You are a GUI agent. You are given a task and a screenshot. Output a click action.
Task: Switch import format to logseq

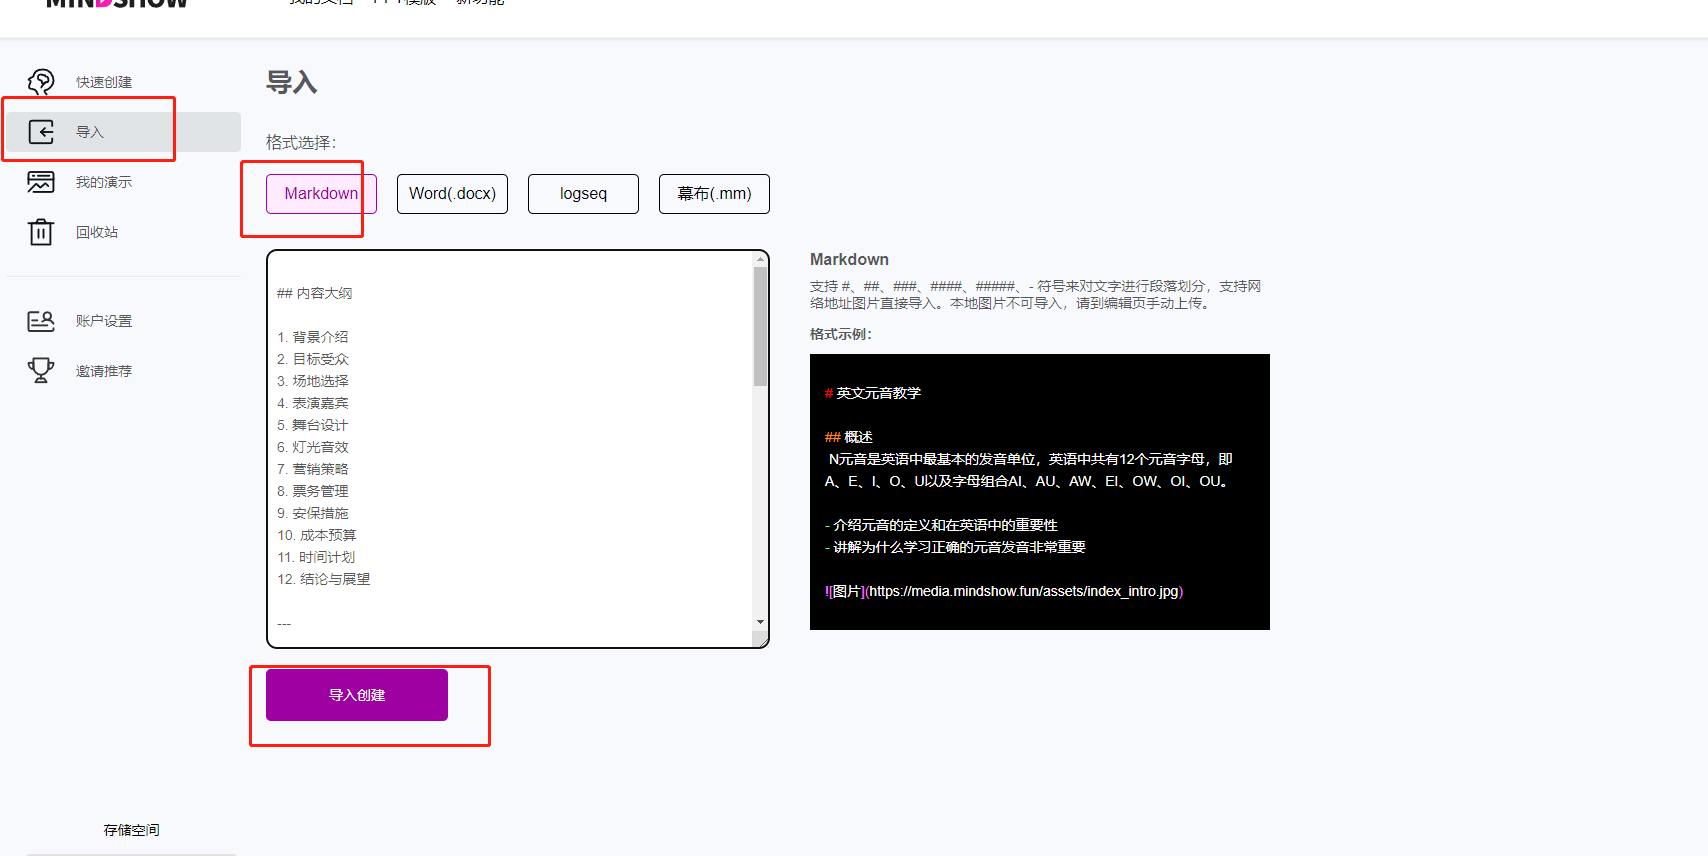[x=583, y=194]
